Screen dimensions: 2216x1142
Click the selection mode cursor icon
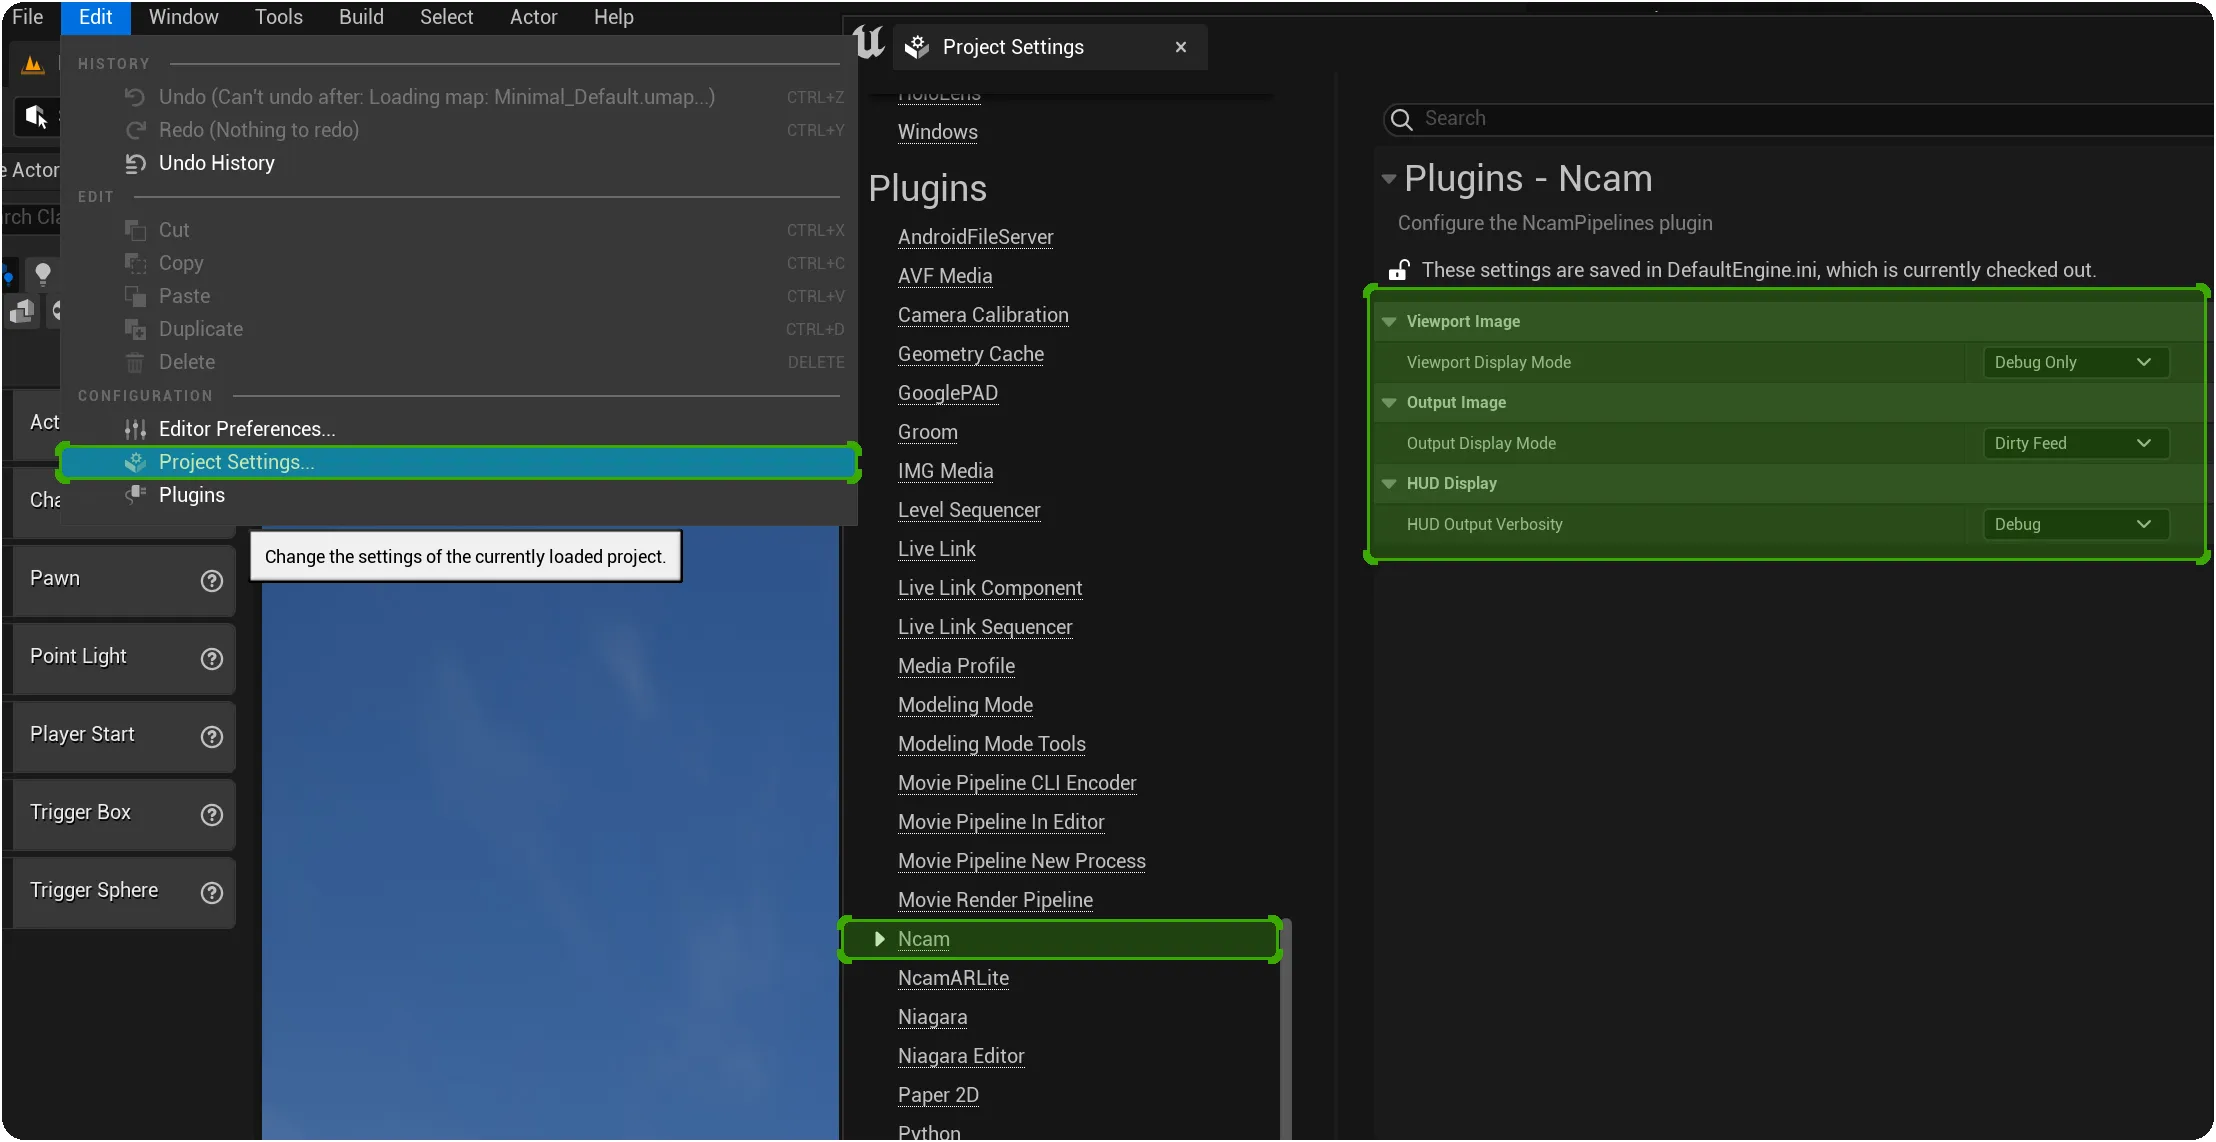pos(36,116)
